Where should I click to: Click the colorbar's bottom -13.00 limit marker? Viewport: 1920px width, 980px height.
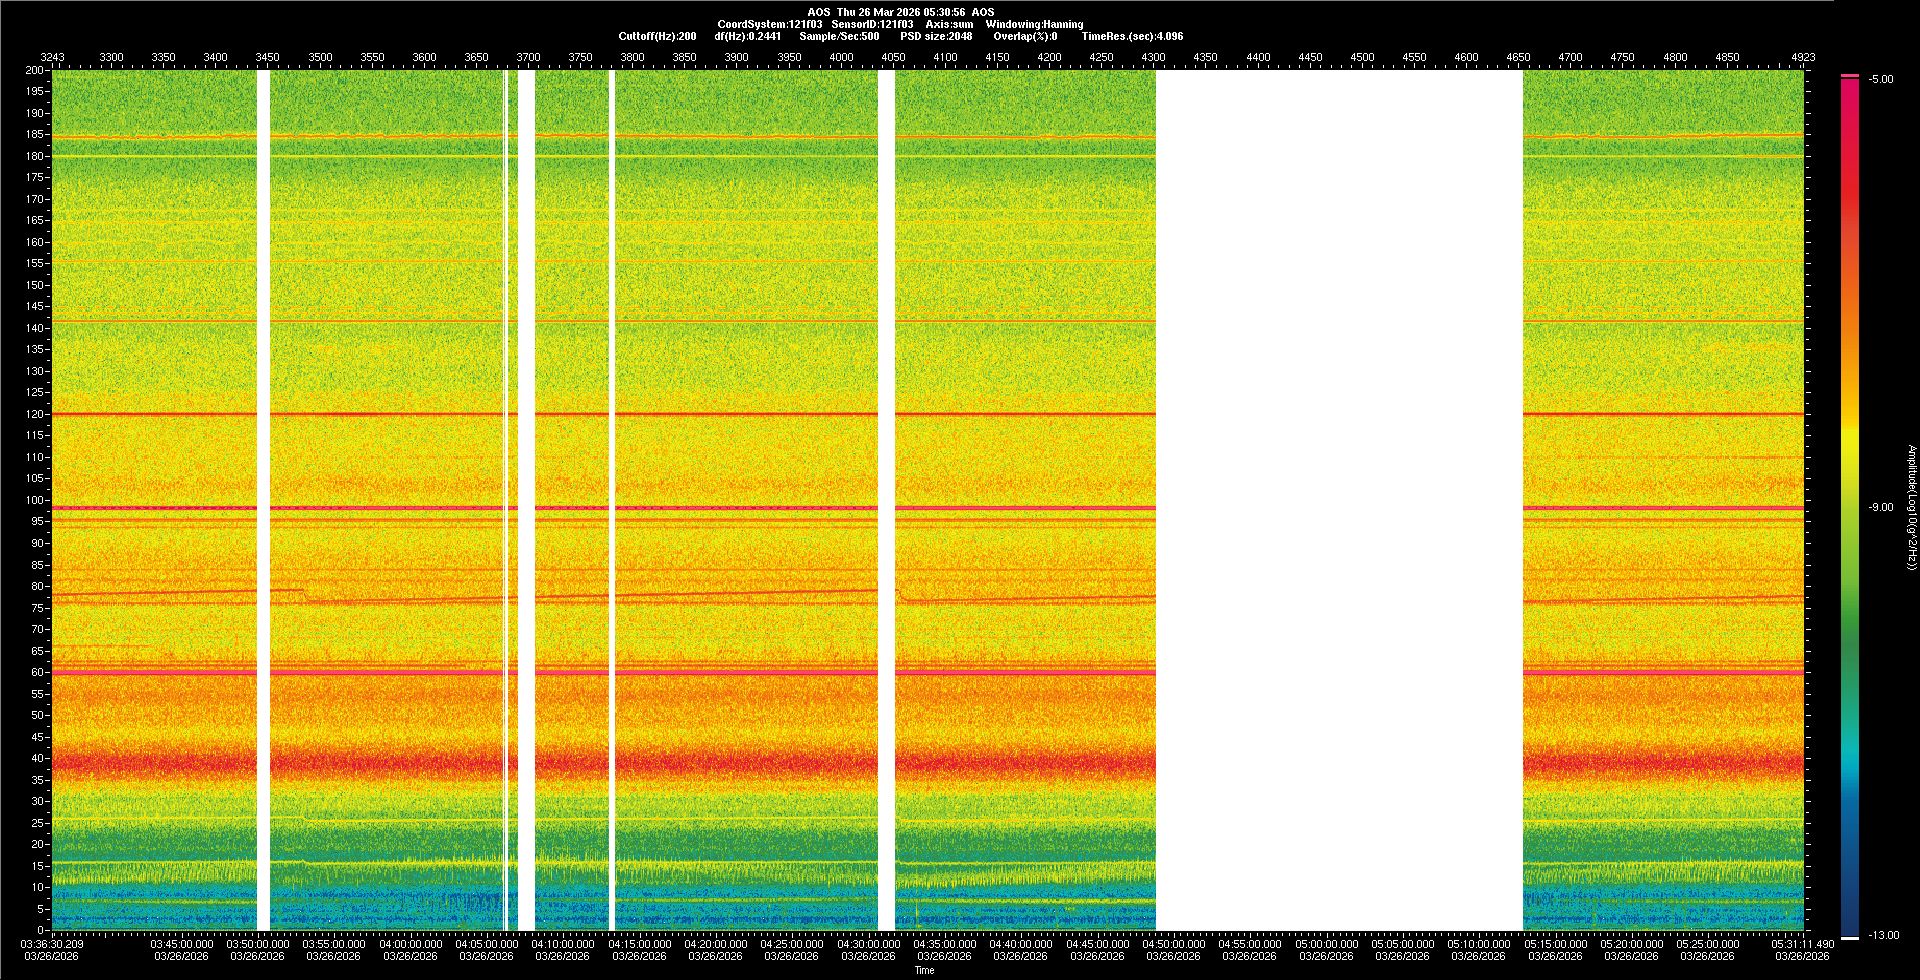click(x=1850, y=937)
